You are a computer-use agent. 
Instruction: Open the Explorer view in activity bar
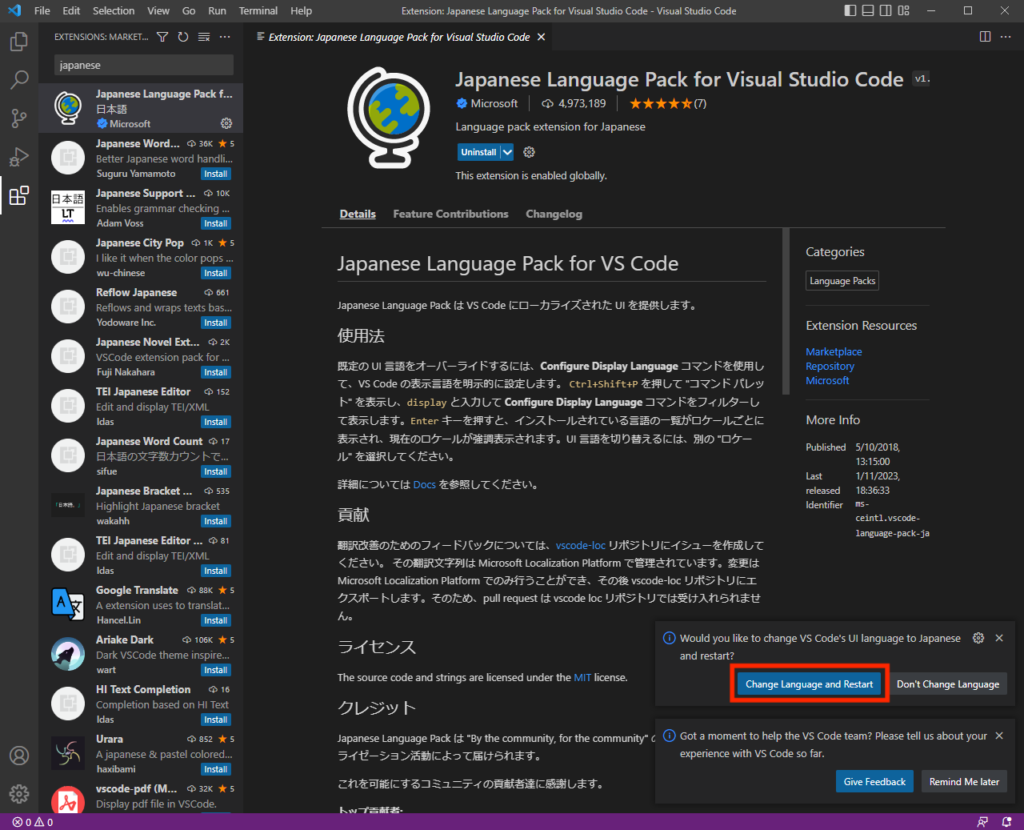[x=18, y=42]
